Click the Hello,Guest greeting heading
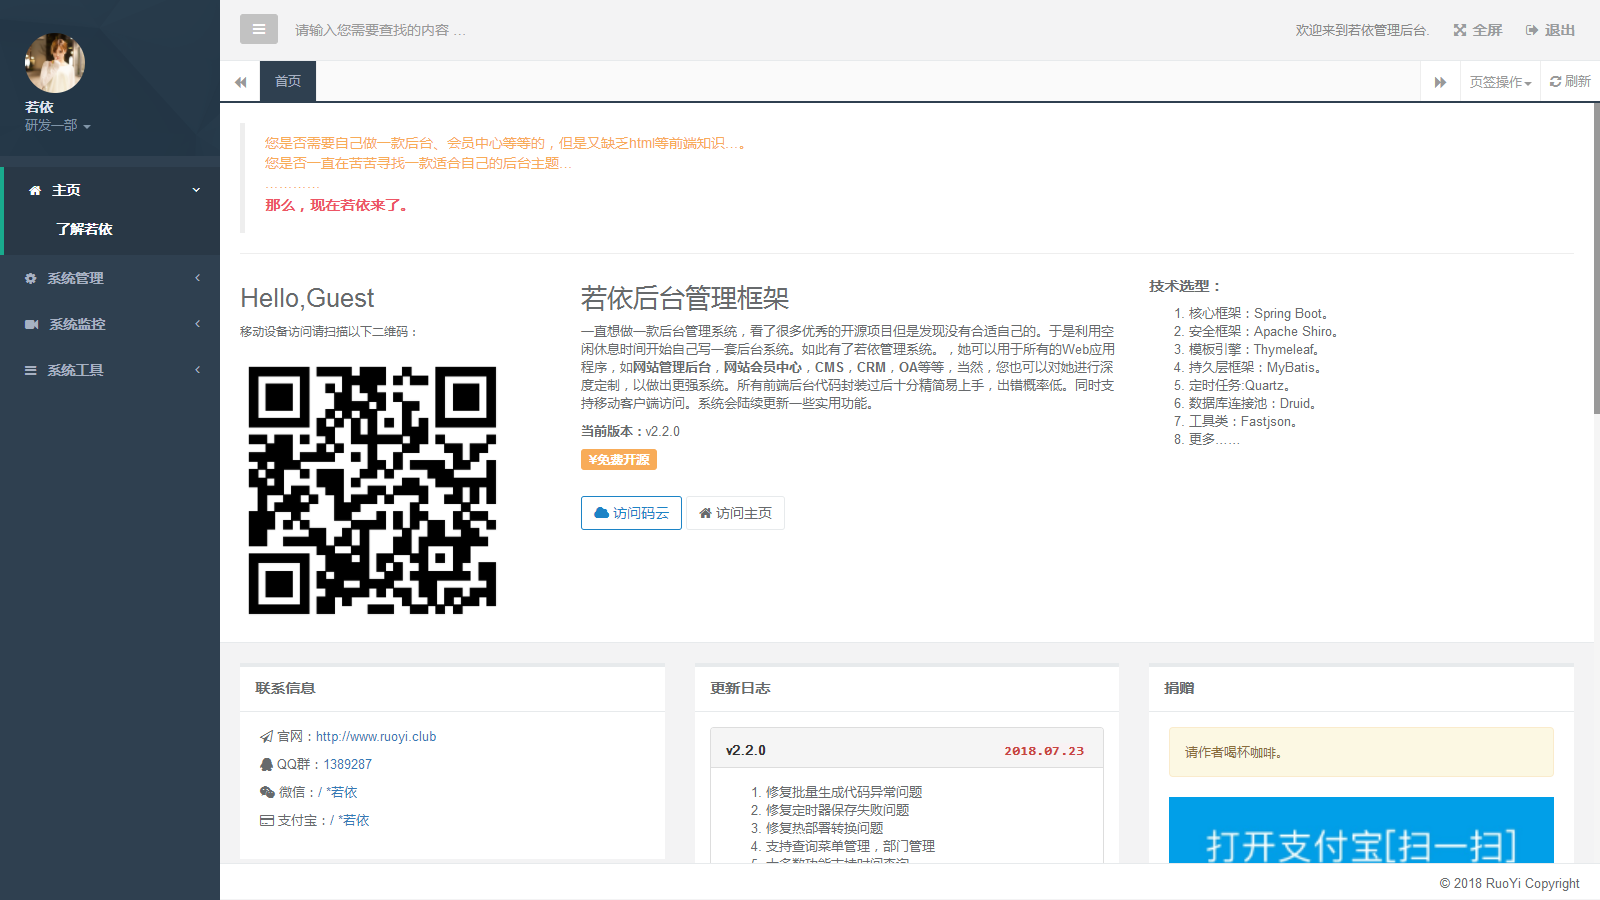The height and width of the screenshot is (900, 1600). 307,298
